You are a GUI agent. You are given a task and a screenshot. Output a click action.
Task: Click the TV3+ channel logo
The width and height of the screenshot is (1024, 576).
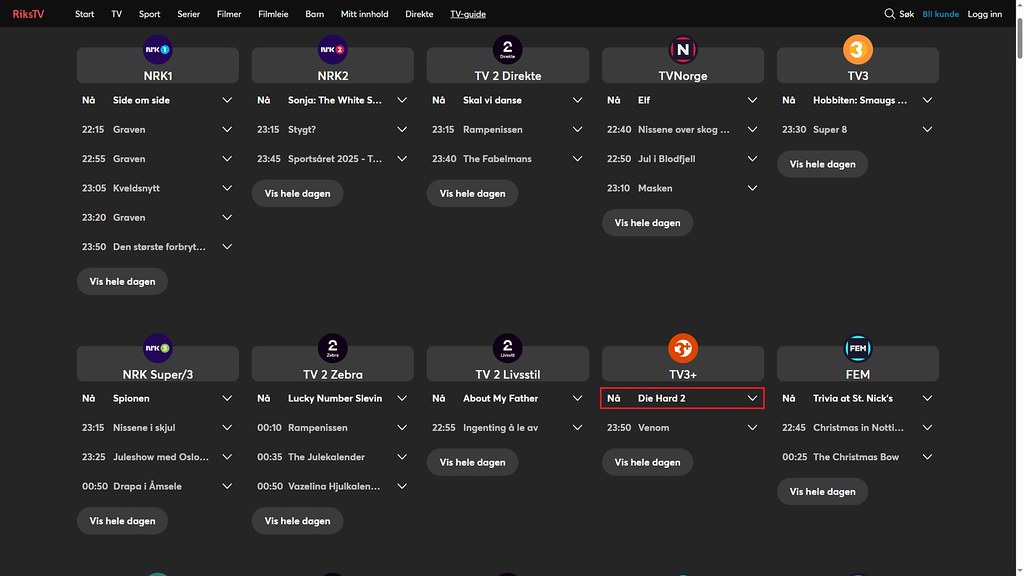click(682, 348)
